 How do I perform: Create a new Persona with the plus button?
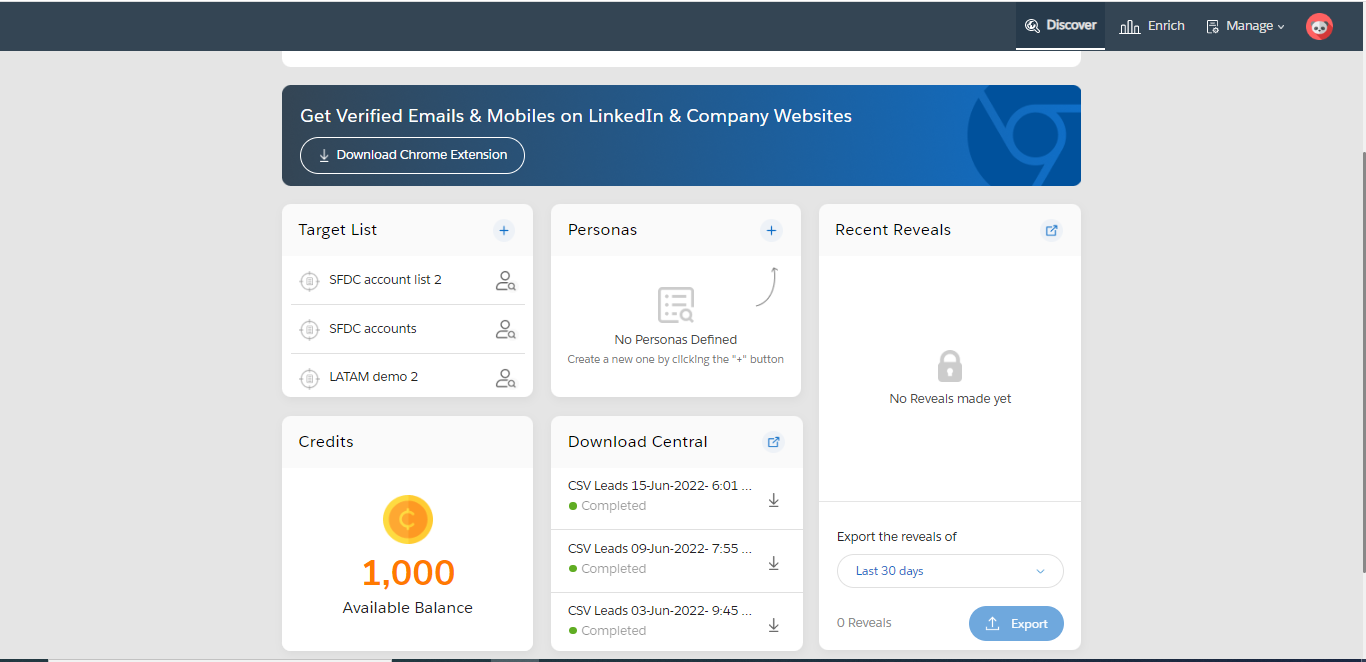(x=771, y=230)
